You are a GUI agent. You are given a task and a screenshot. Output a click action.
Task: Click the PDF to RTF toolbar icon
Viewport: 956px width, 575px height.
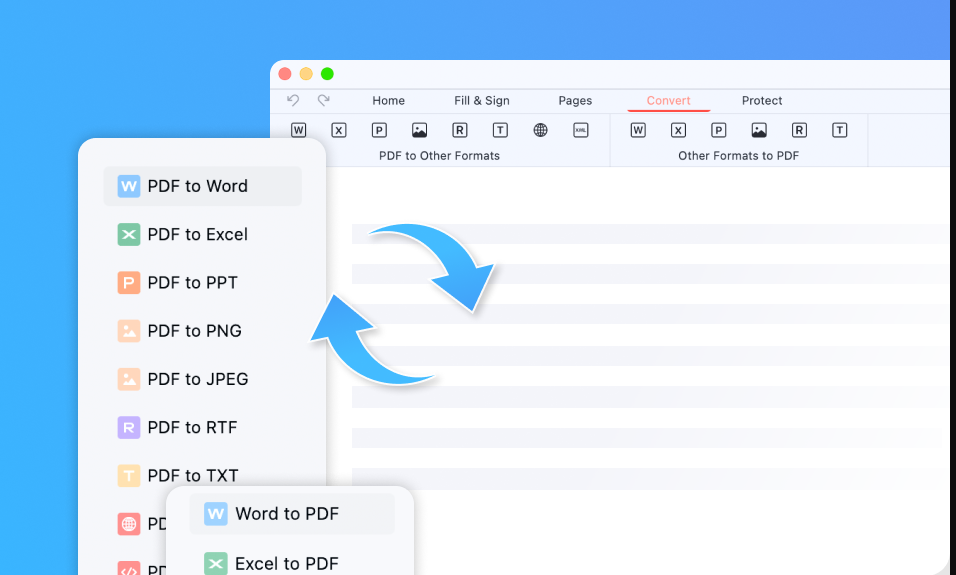(460, 130)
